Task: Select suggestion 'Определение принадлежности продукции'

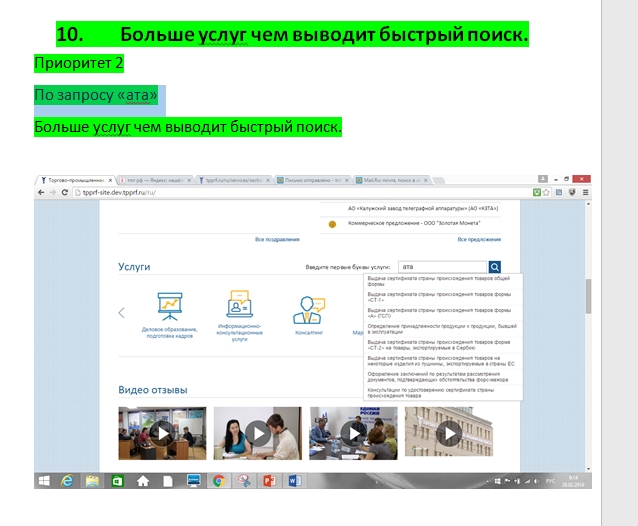Action: (x=443, y=329)
